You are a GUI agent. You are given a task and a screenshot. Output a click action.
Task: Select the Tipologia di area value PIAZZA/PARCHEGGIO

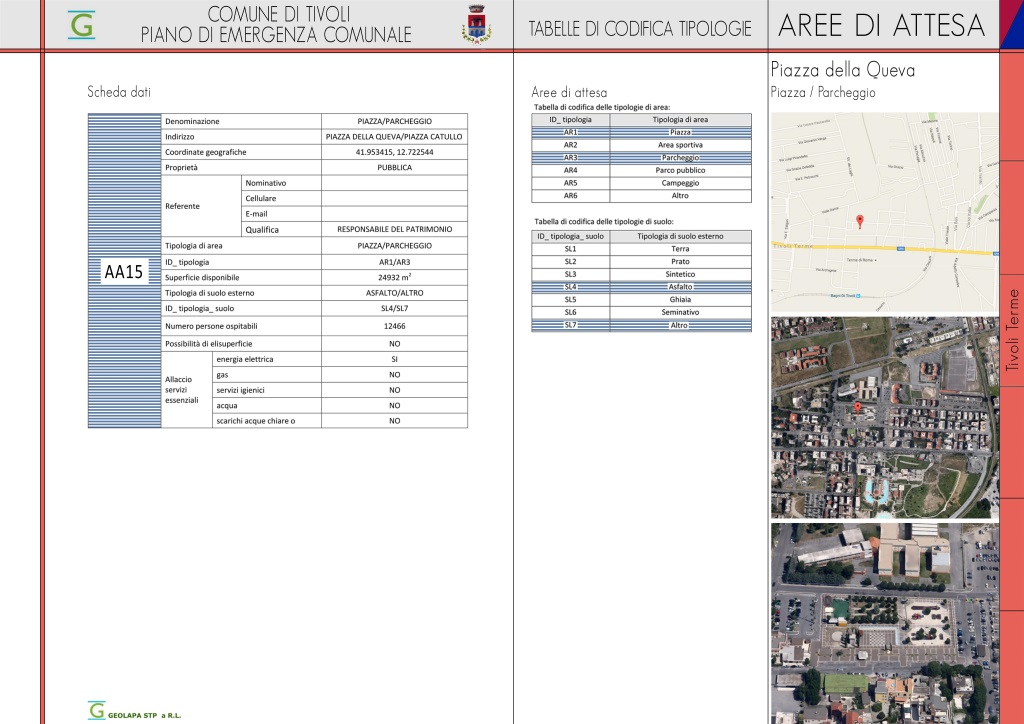pos(394,245)
